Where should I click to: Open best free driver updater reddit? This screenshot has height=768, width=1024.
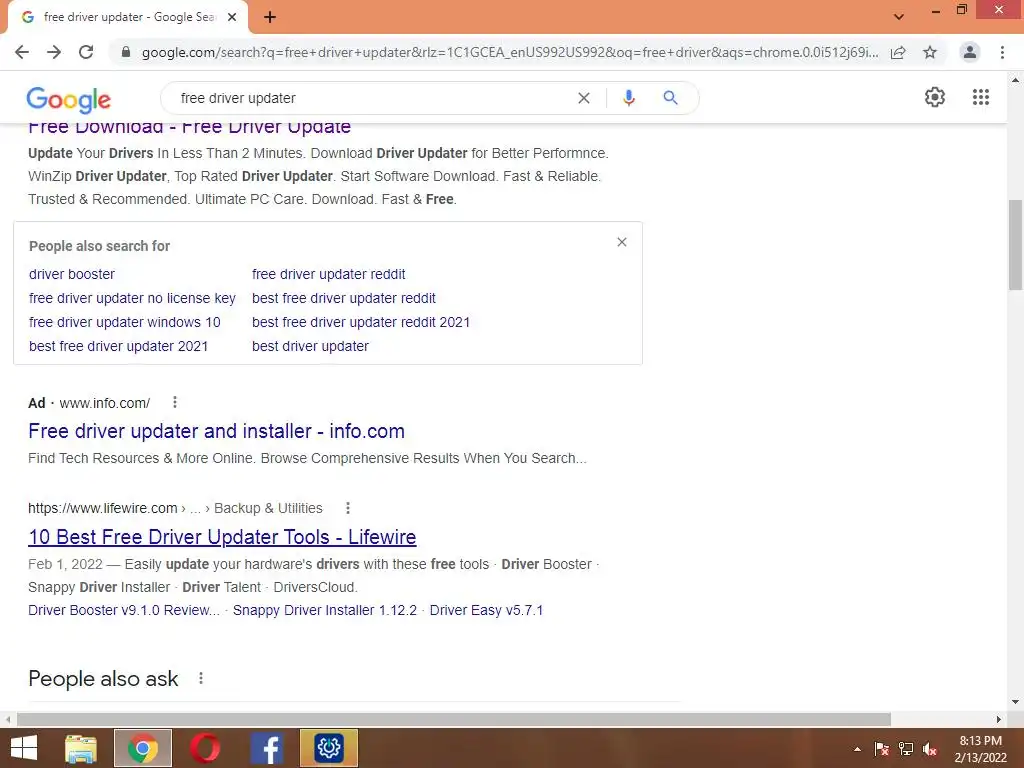point(344,298)
